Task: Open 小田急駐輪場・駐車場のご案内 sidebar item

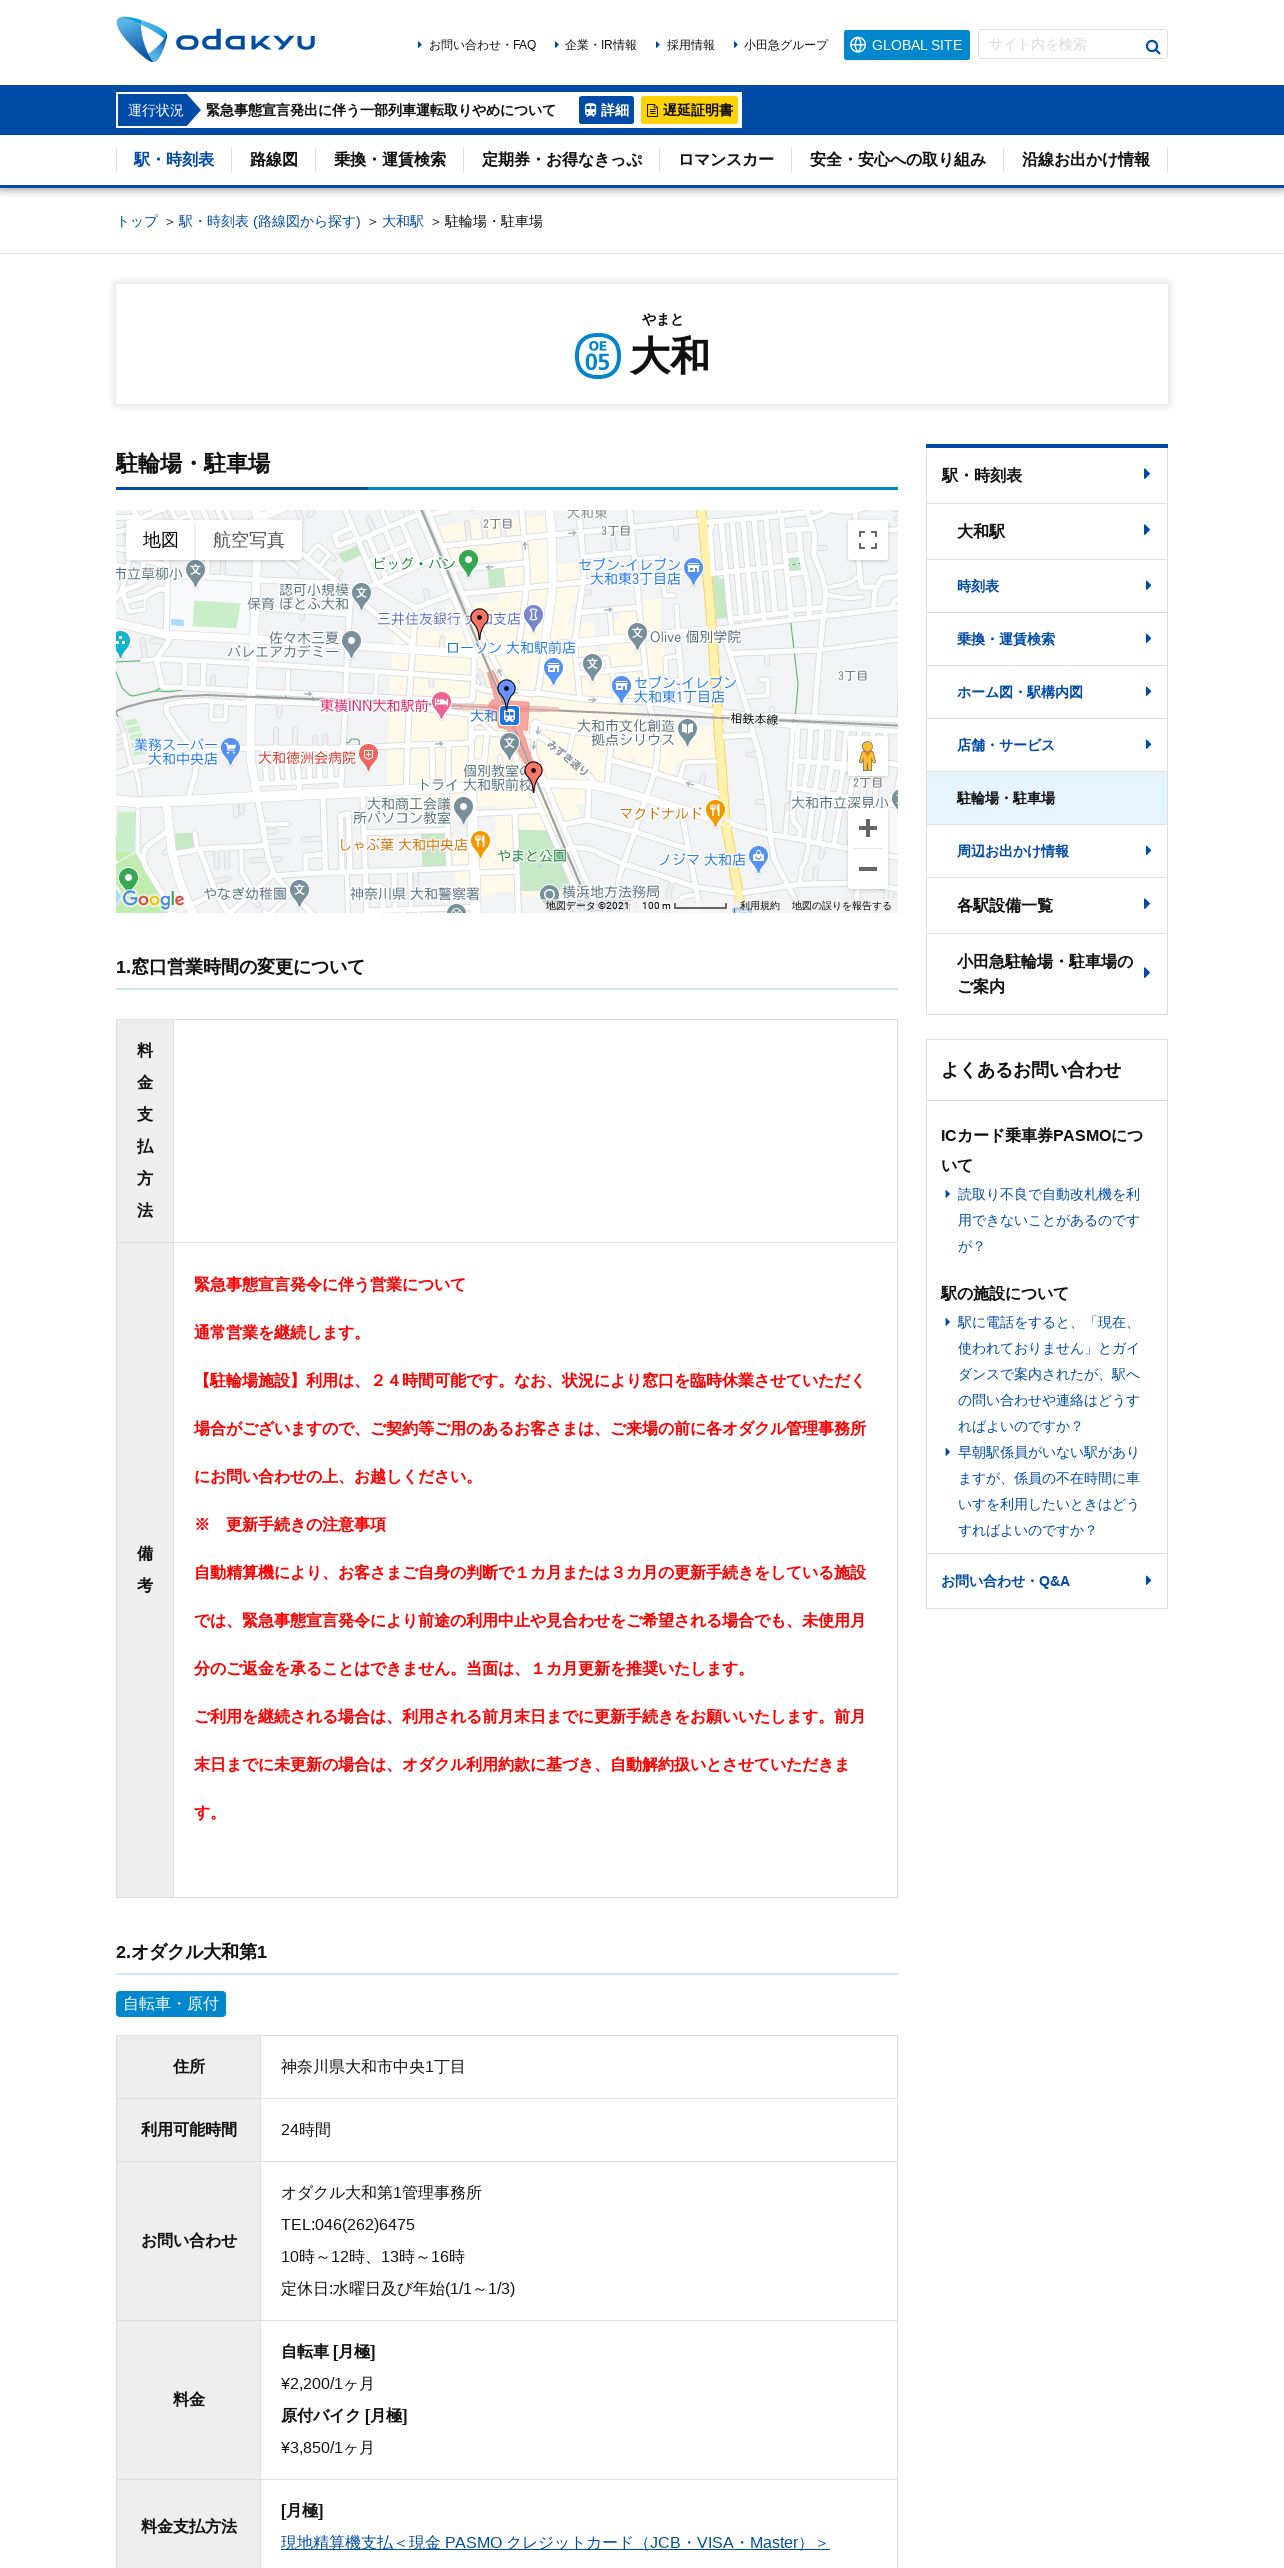Action: [x=1047, y=973]
